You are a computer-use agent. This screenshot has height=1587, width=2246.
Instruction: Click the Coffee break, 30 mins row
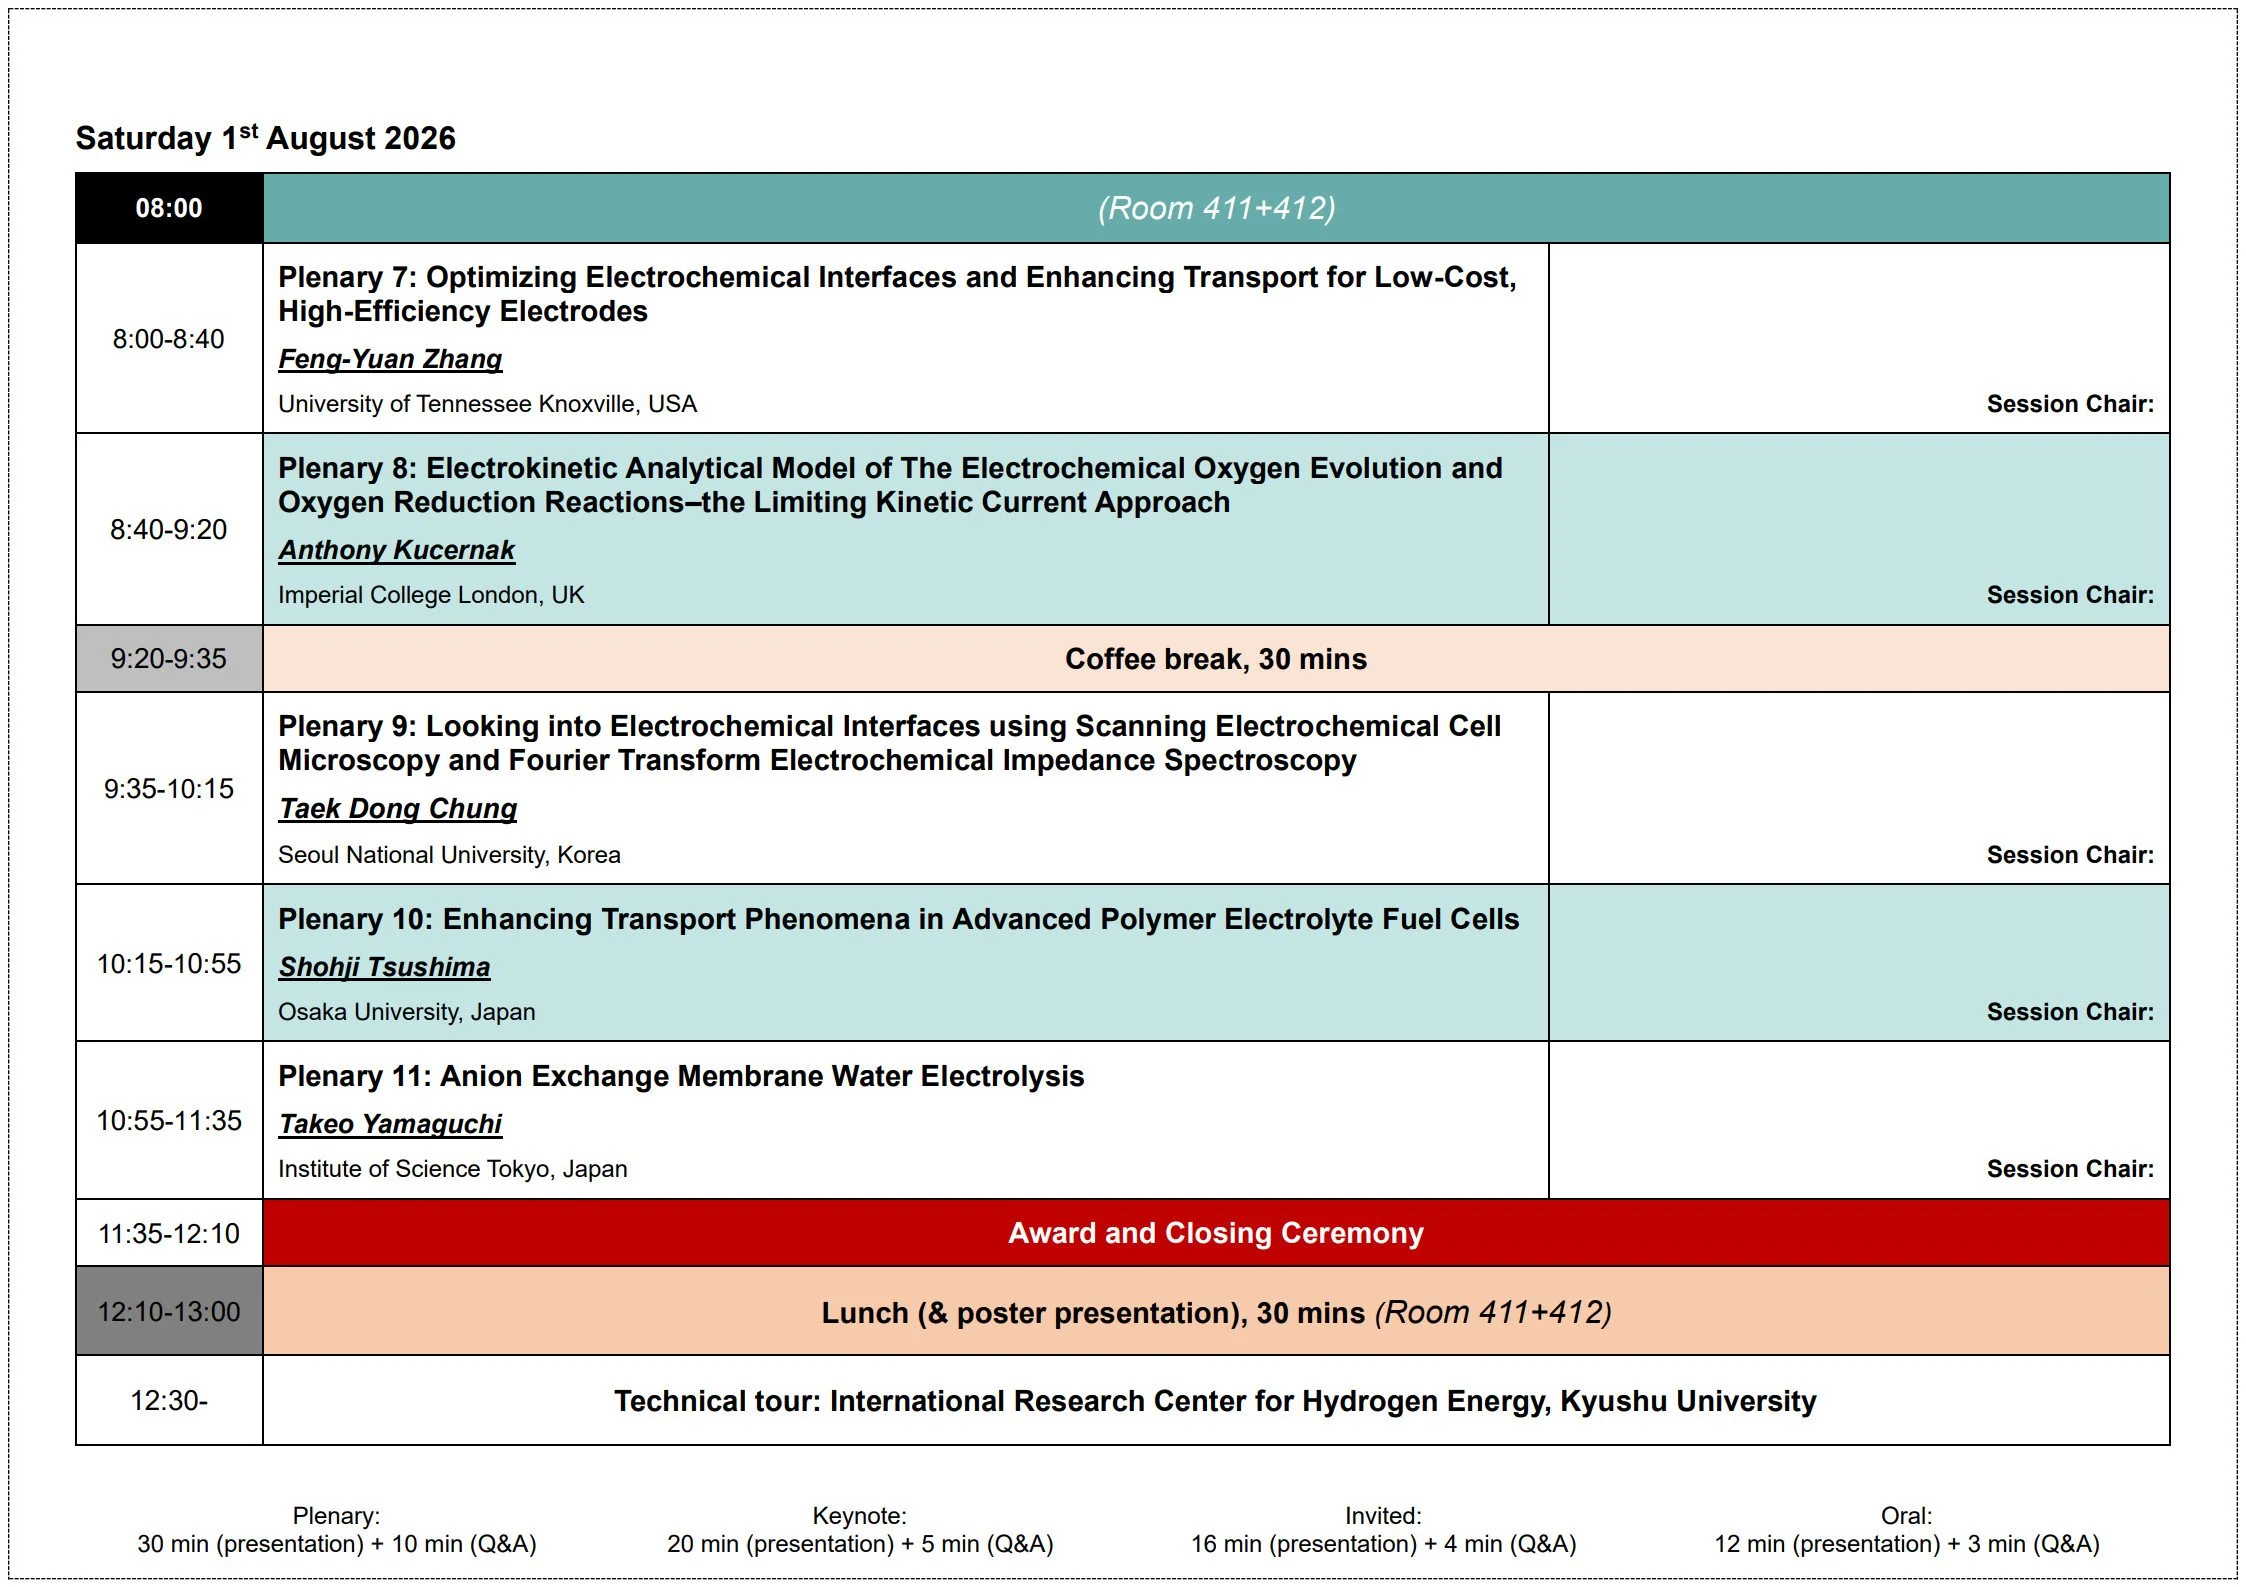pyautogui.click(x=1216, y=659)
